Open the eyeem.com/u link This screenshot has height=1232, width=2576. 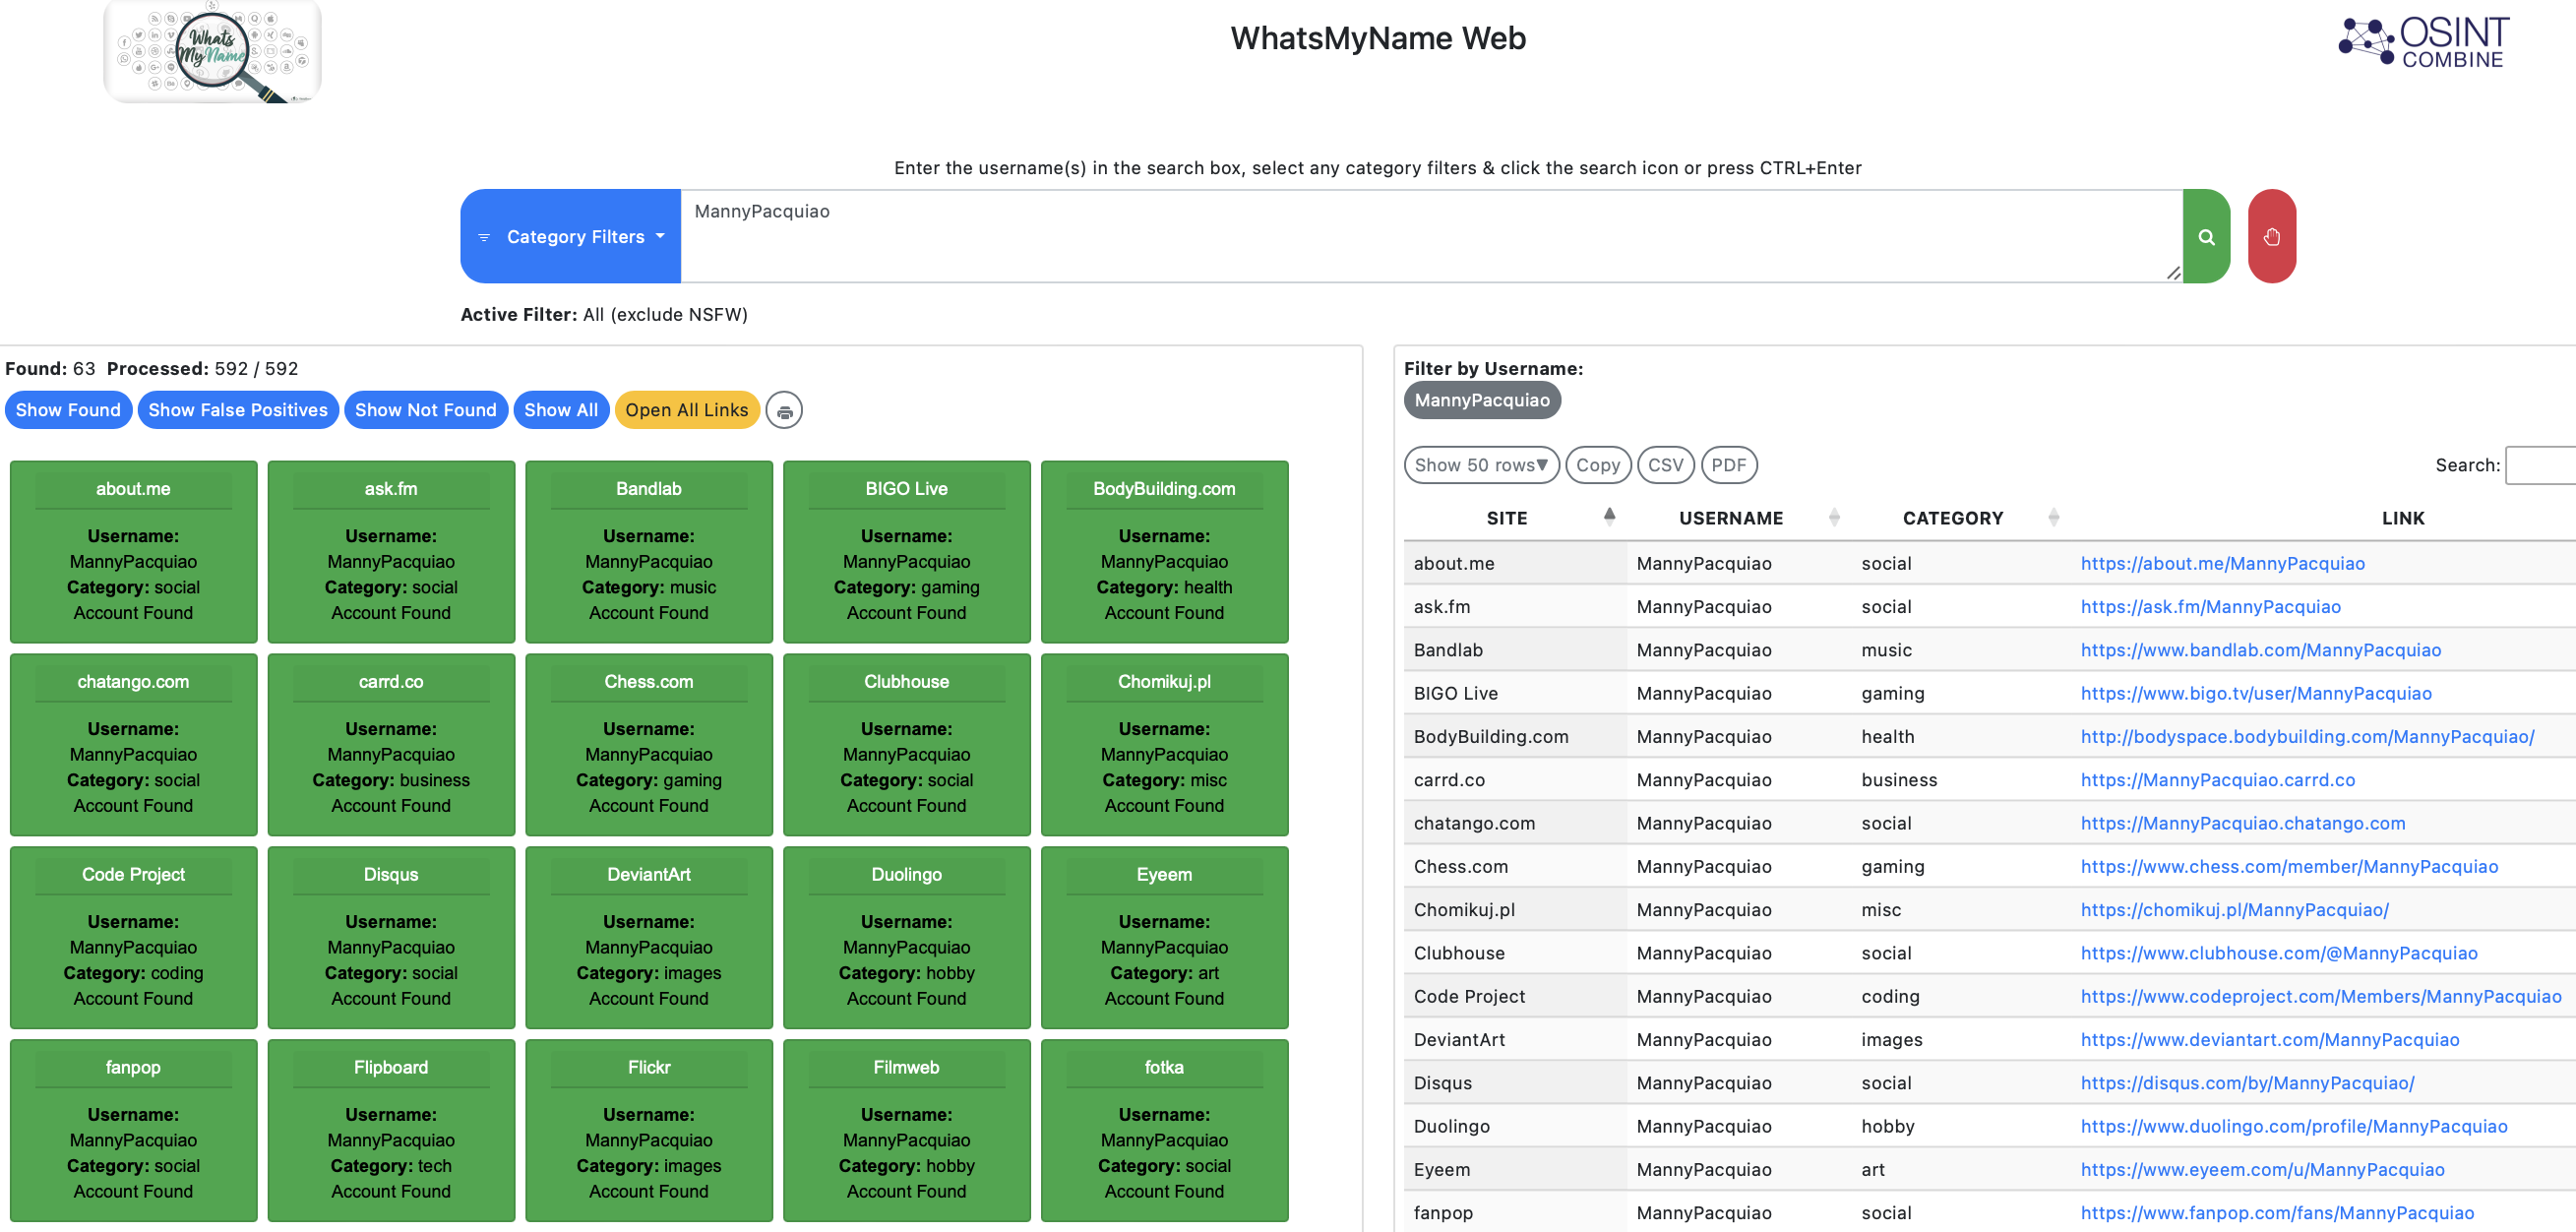[2262, 1170]
